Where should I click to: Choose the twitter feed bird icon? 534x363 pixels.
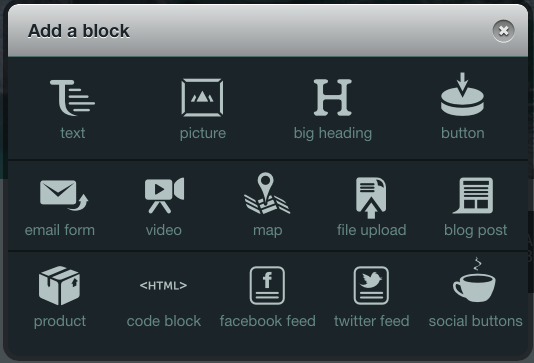(x=371, y=285)
